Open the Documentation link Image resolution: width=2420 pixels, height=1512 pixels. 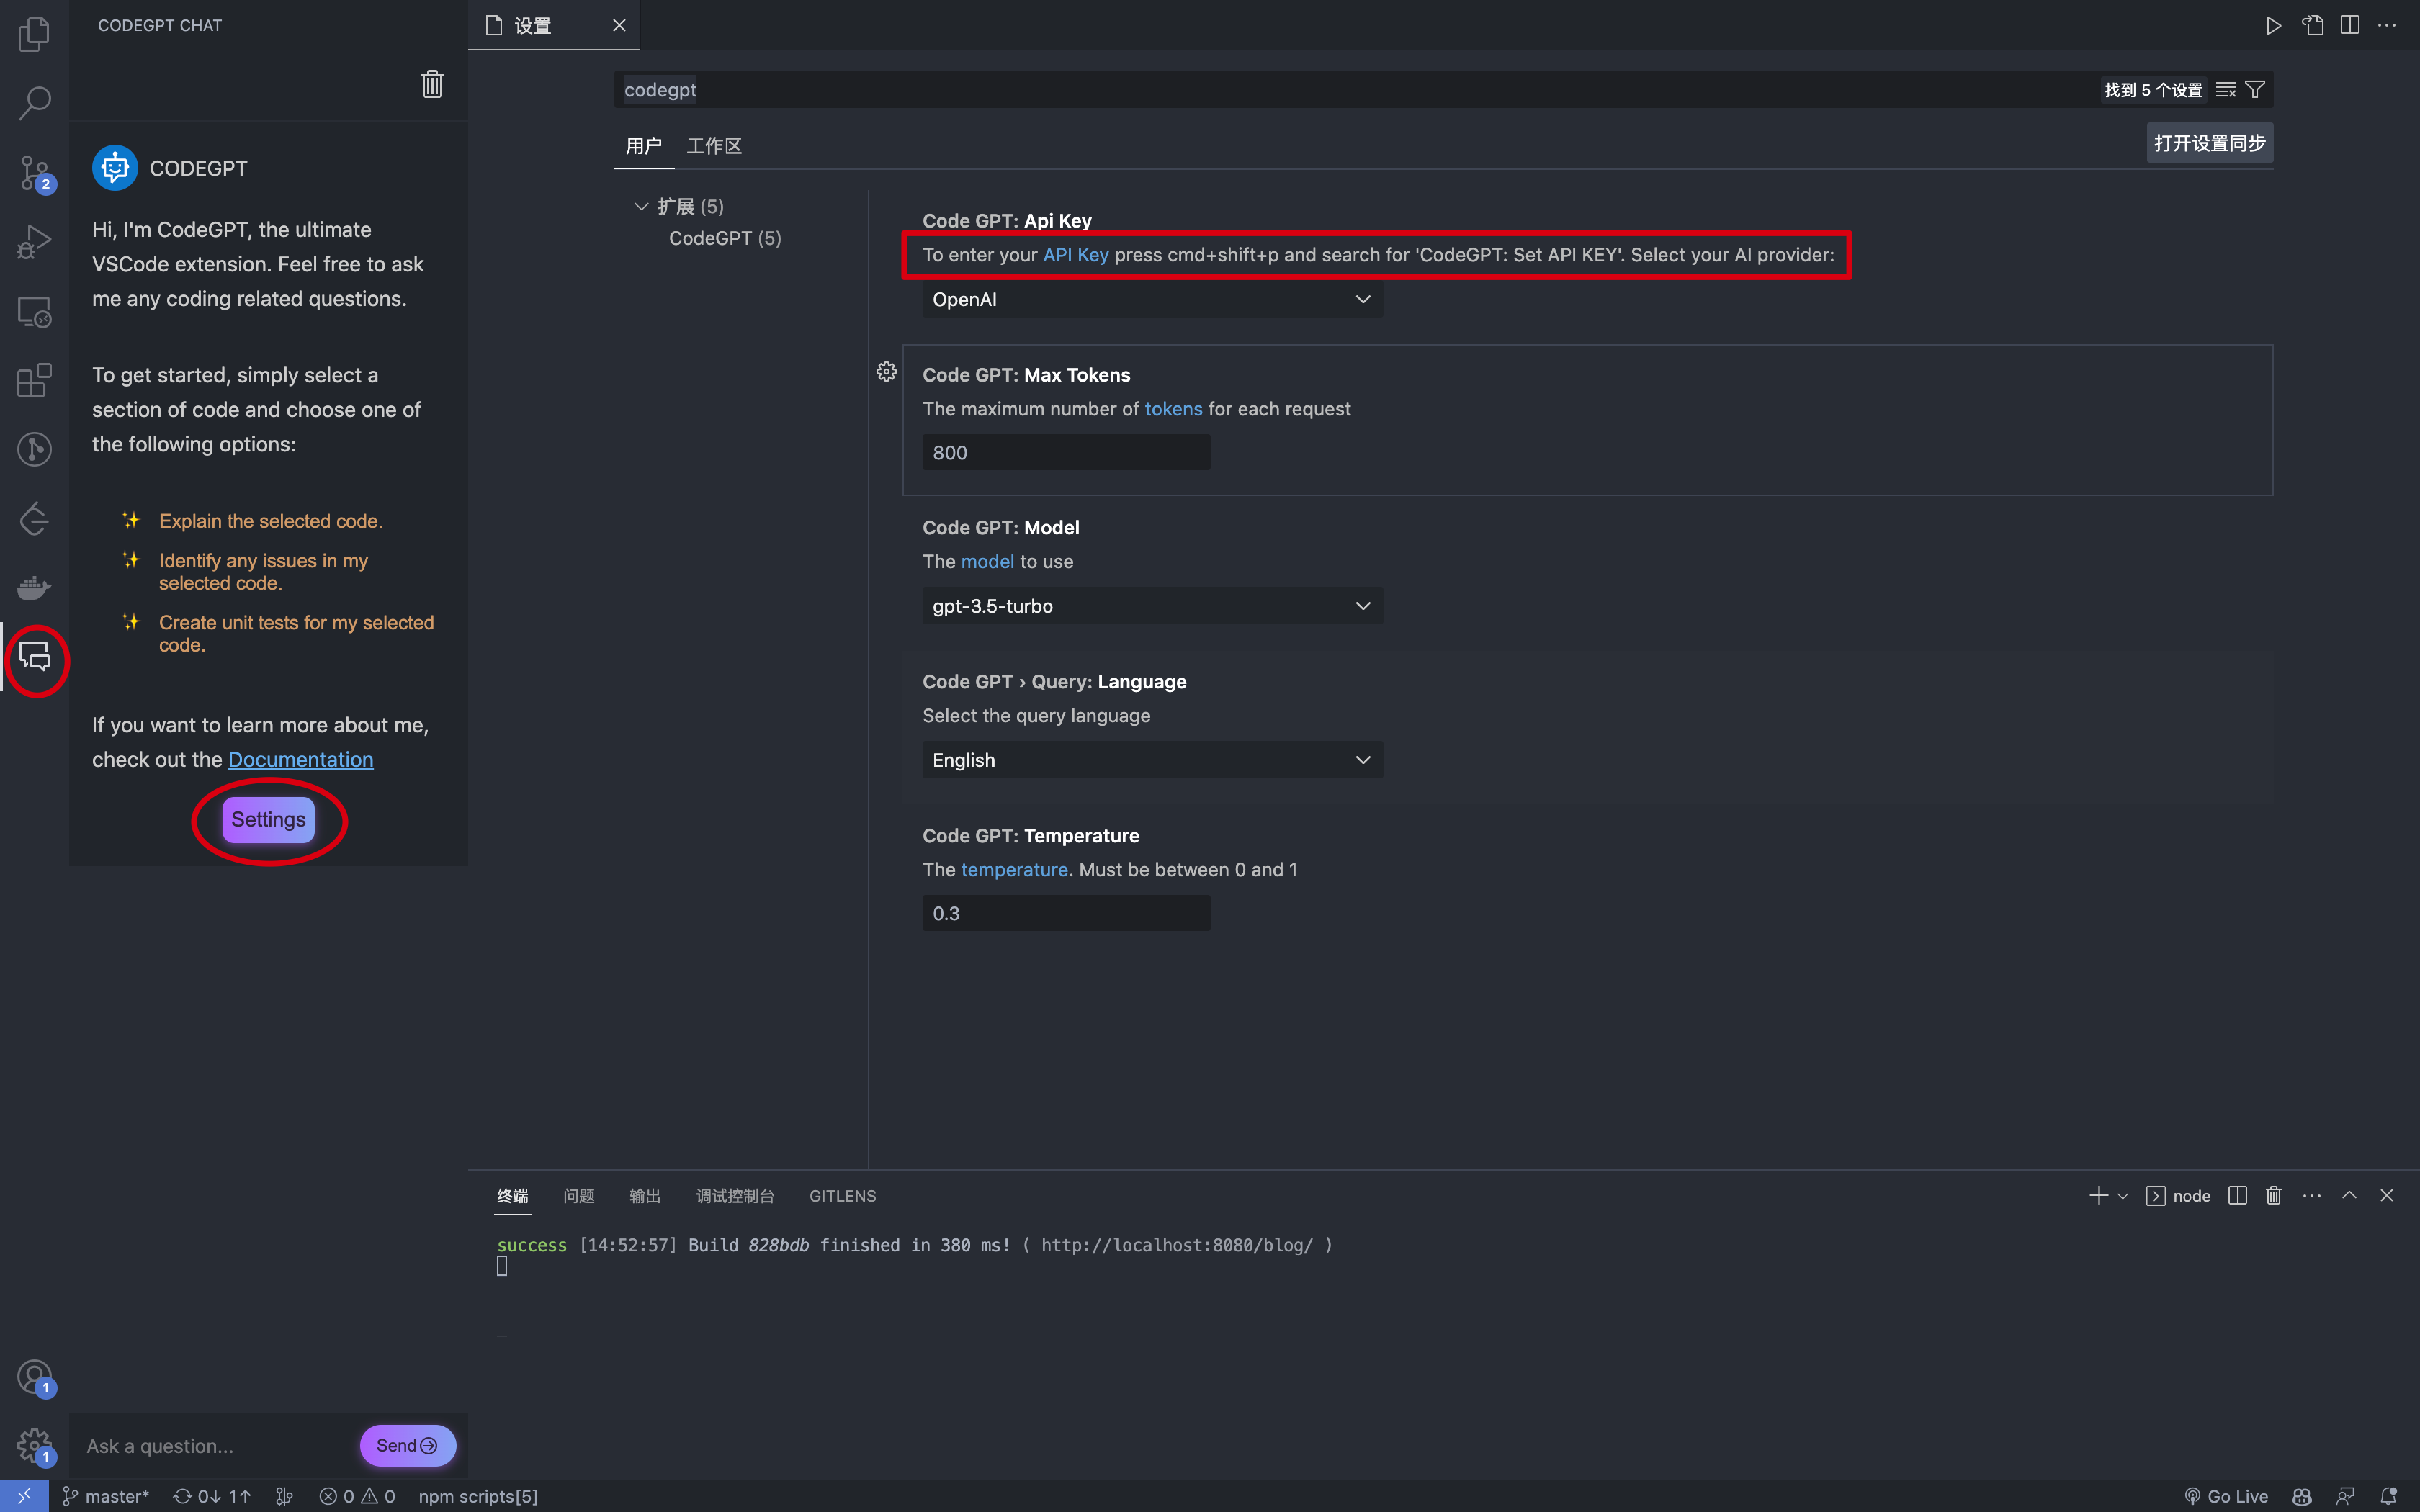click(300, 760)
